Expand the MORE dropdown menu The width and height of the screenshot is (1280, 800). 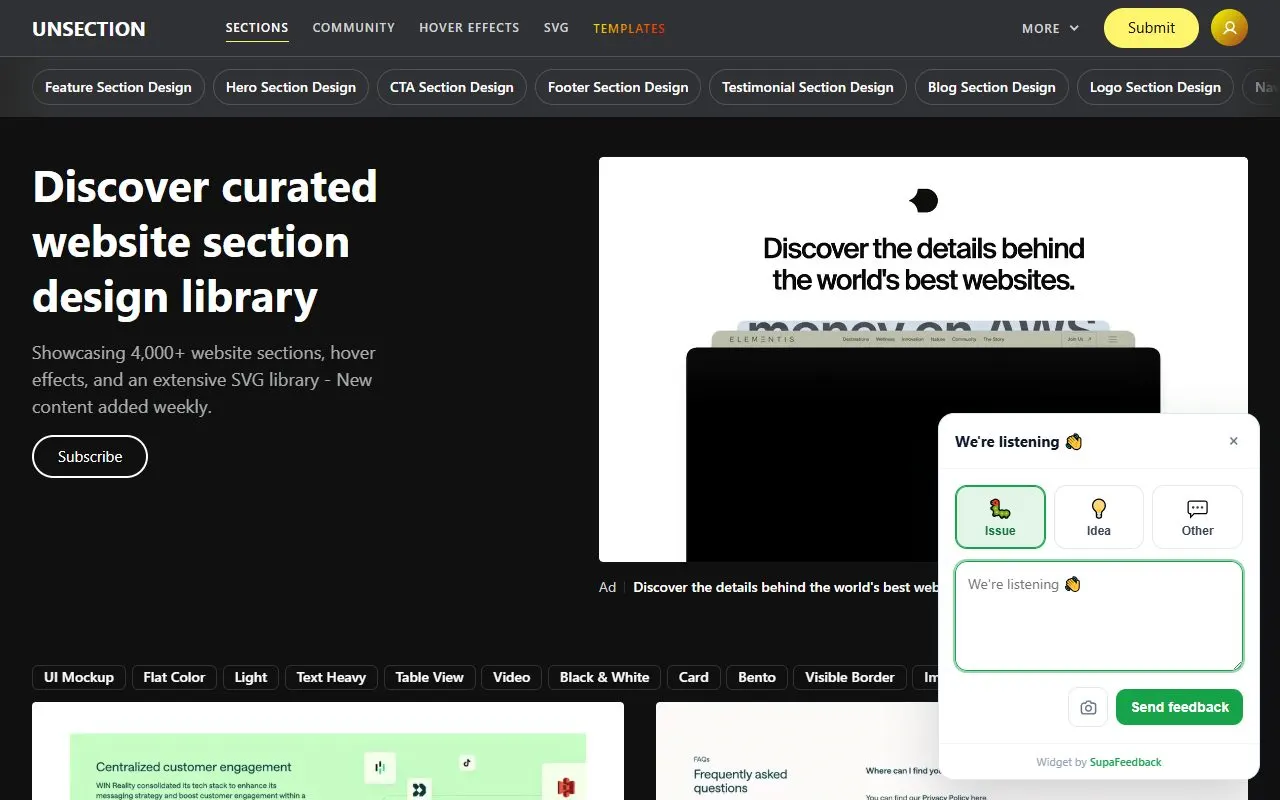point(1050,28)
